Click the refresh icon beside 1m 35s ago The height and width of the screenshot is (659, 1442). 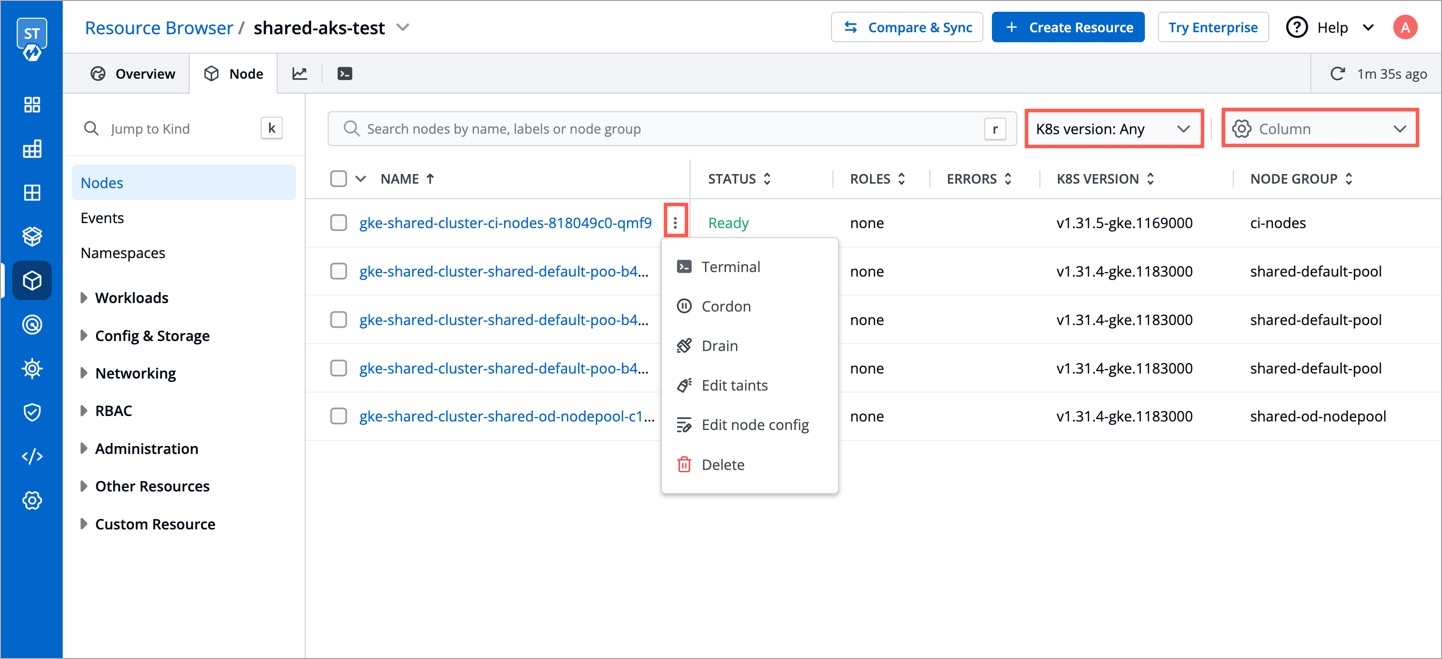click(x=1337, y=73)
